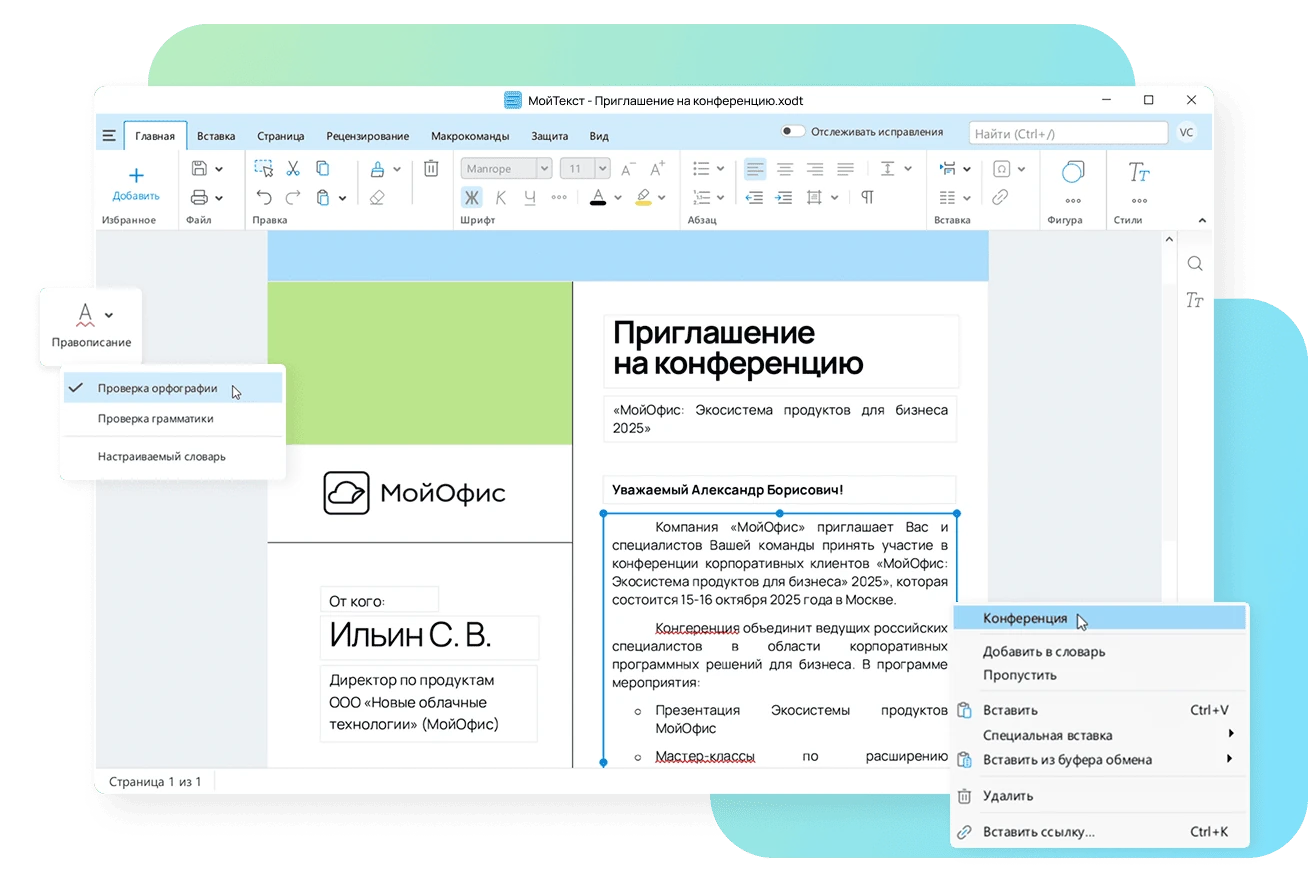Image resolution: width=1308 pixels, height=880 pixels.
Task: Click the Cut scissors icon
Action: pyautogui.click(x=293, y=169)
